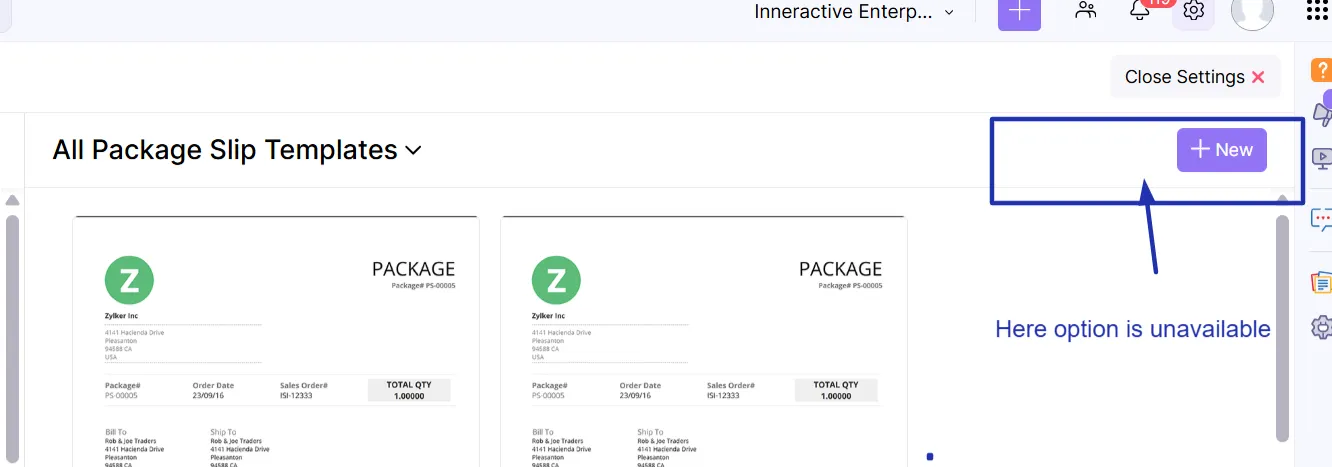Screen dimensions: 1332x467
Task: Open the apps grid launcher
Action: (x=1318, y=11)
